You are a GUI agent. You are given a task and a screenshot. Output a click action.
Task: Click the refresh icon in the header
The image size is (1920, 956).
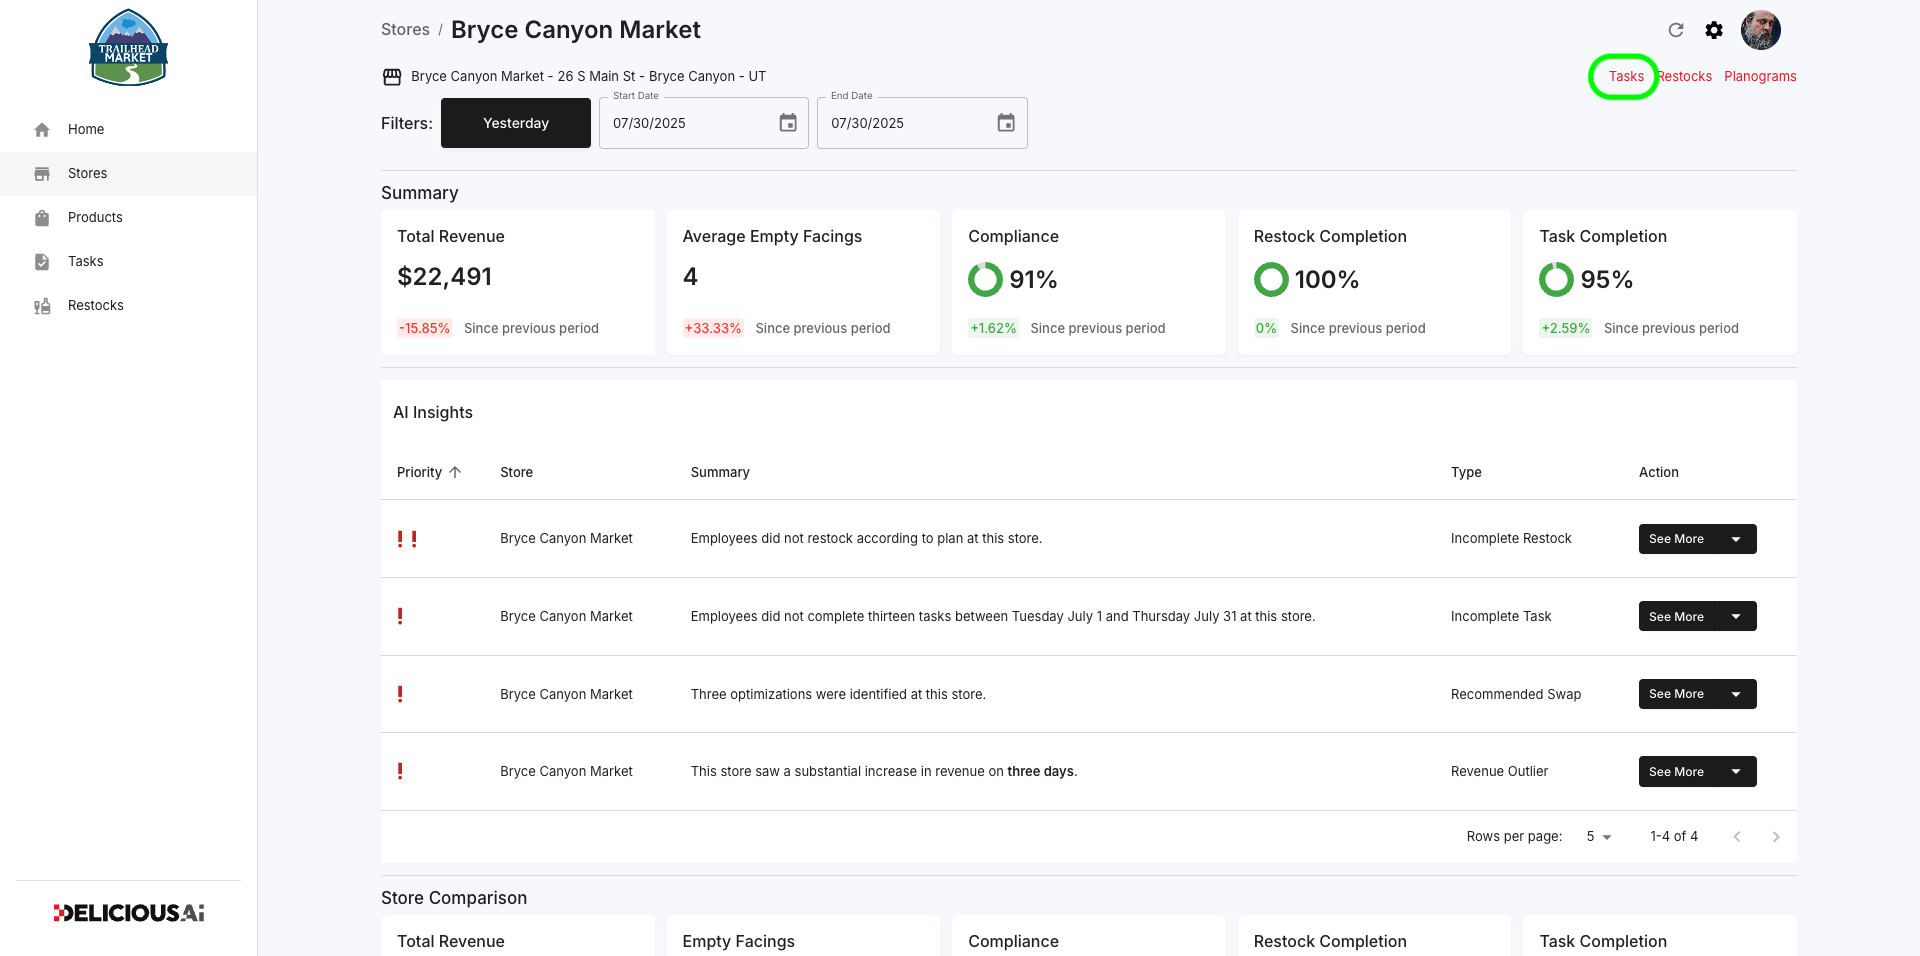click(x=1676, y=30)
